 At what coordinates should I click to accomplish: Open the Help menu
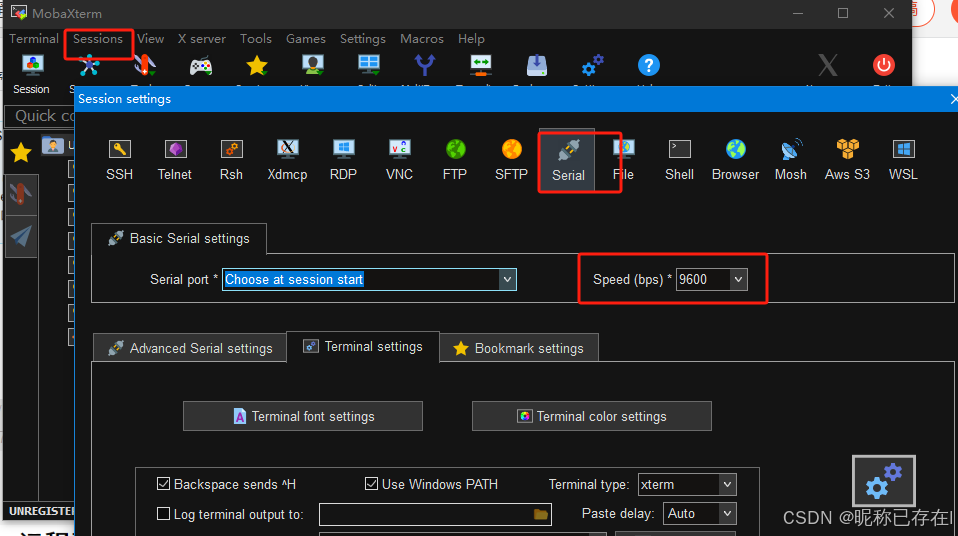471,39
